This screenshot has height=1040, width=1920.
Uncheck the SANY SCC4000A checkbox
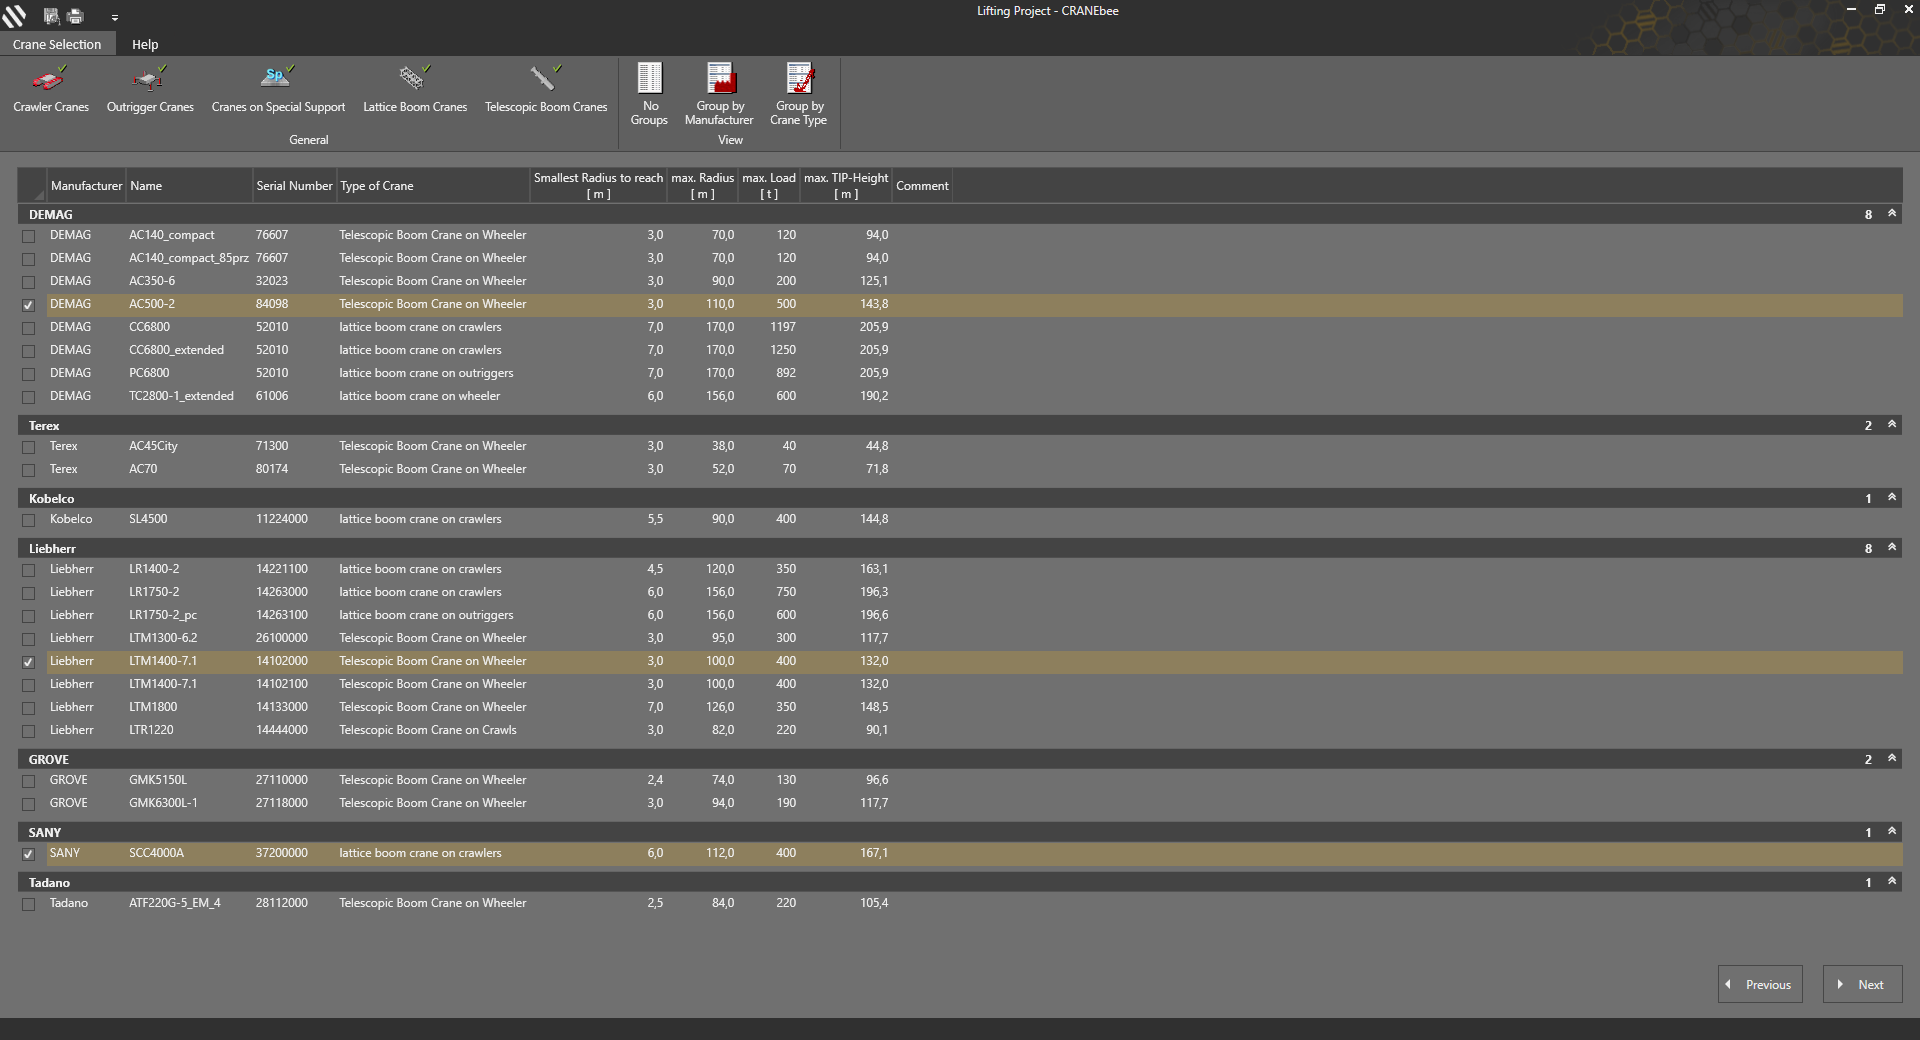point(28,854)
